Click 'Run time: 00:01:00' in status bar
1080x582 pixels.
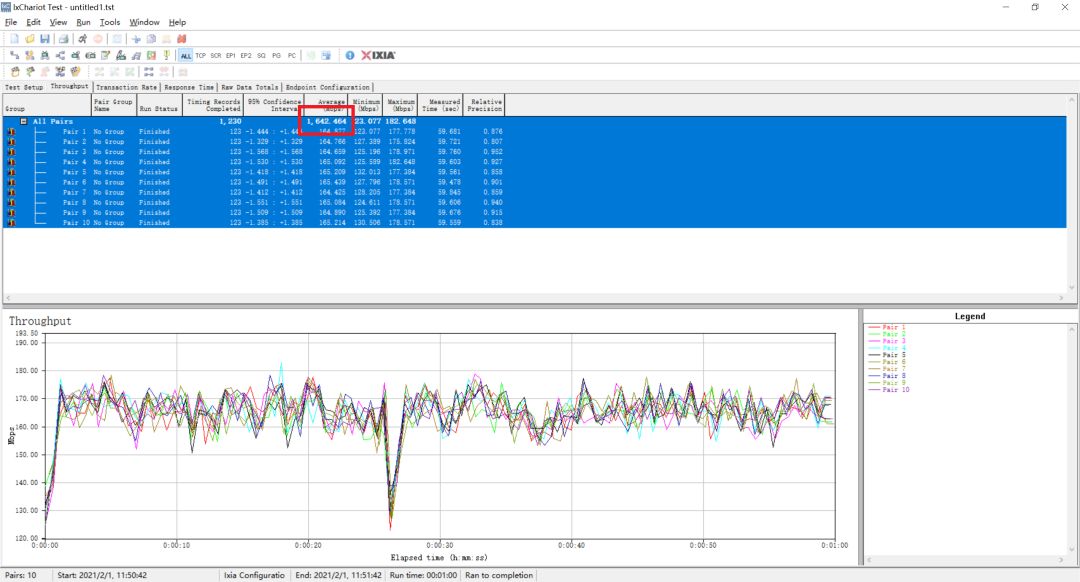(423, 575)
